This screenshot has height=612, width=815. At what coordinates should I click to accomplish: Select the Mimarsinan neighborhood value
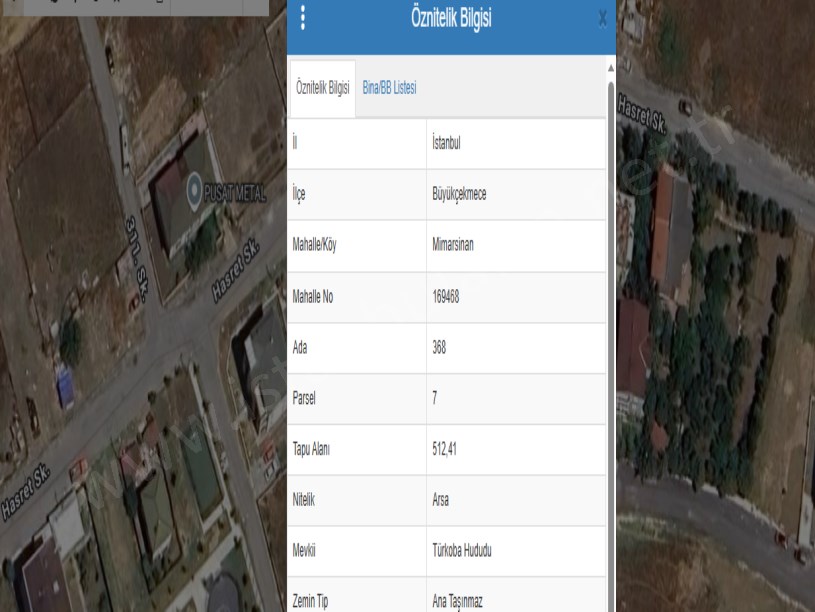(x=450, y=245)
